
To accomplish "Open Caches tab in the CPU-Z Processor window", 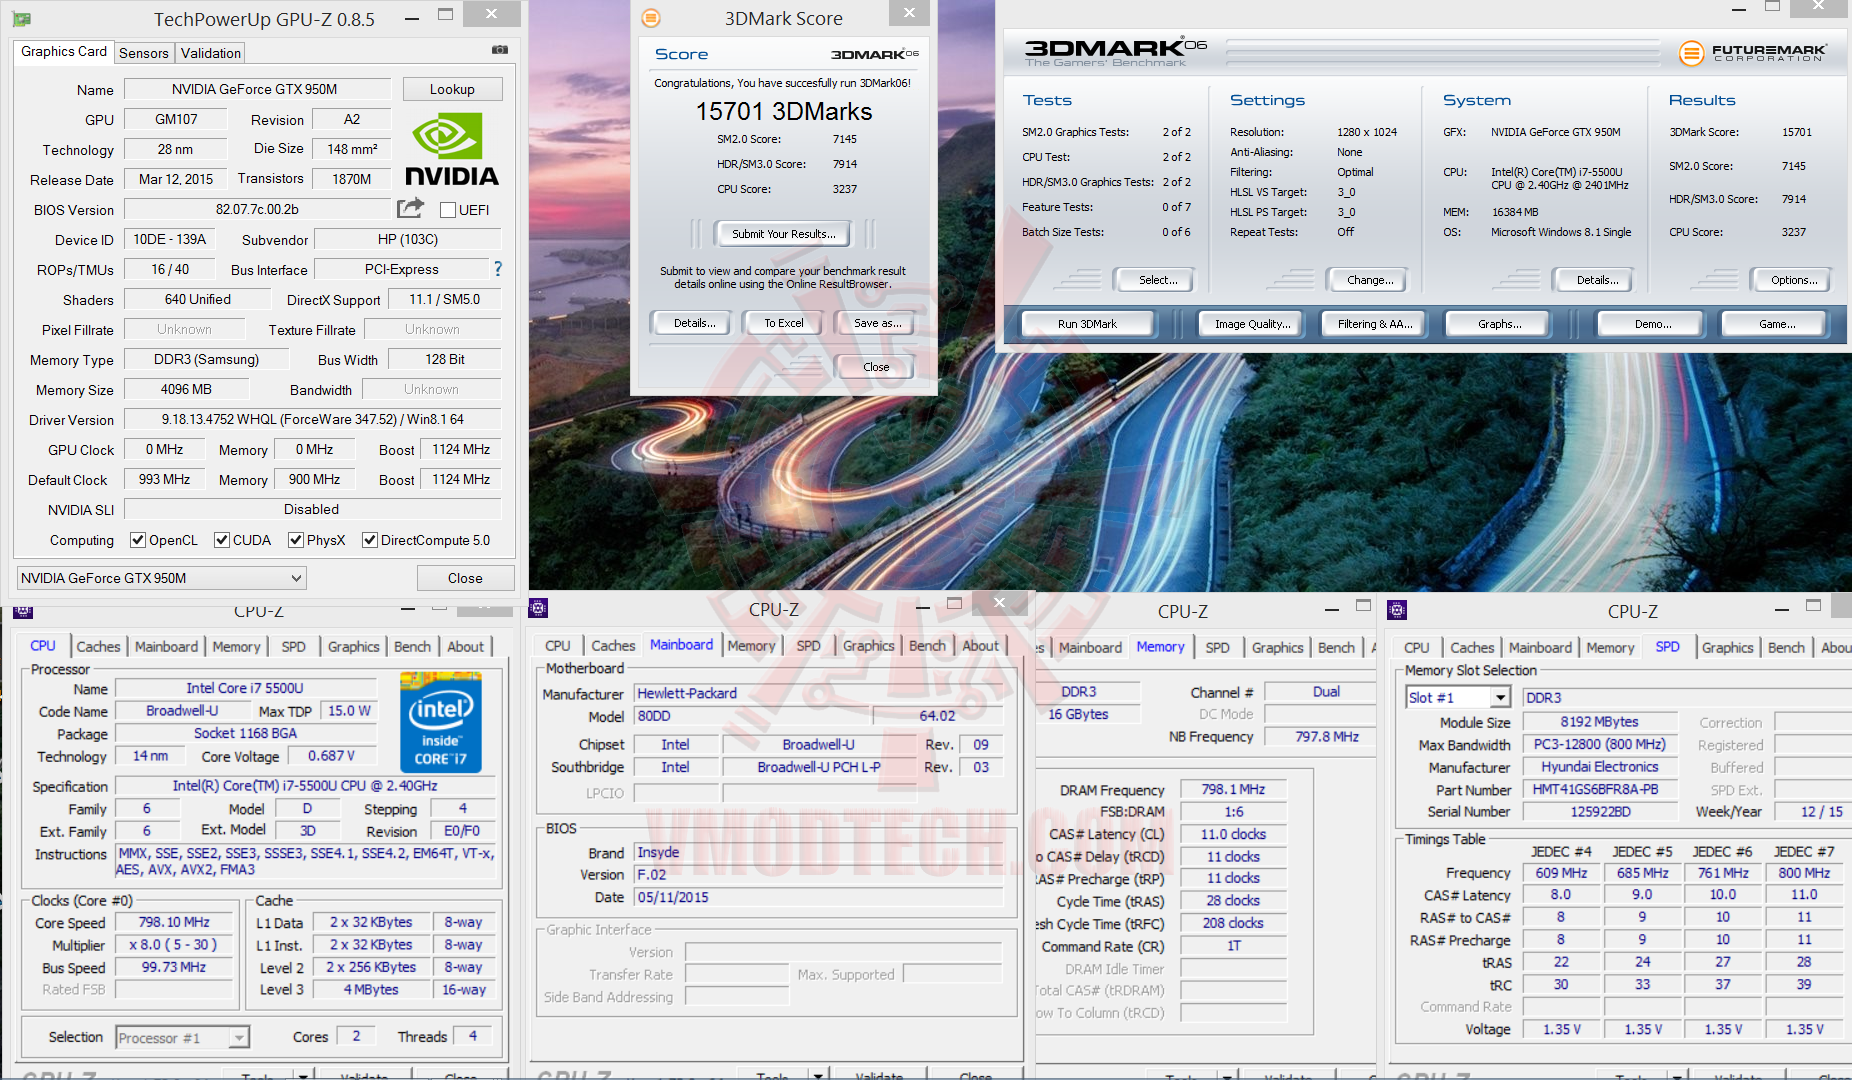I will point(98,647).
